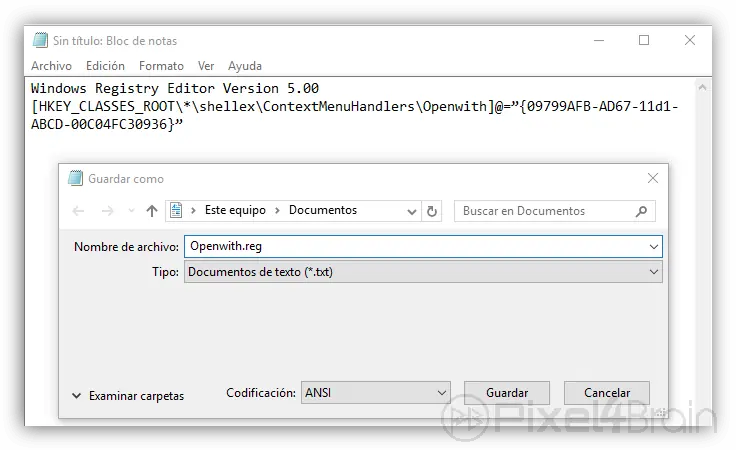Click the Notepad icon in the main title bar

point(40,40)
